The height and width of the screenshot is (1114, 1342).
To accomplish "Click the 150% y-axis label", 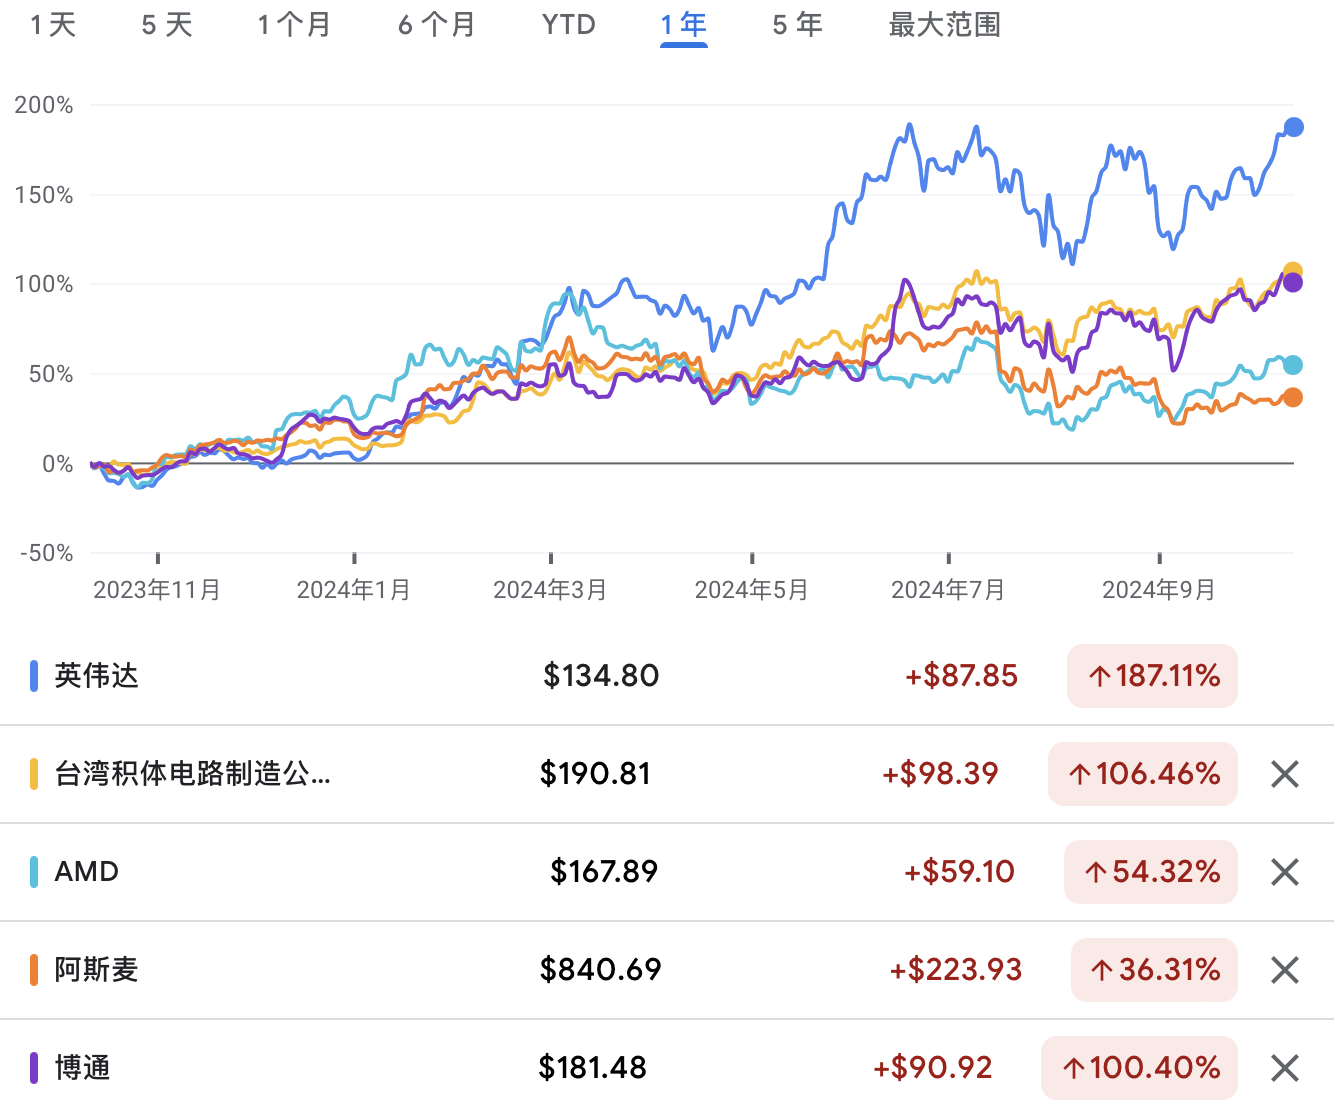I will pyautogui.click(x=44, y=195).
